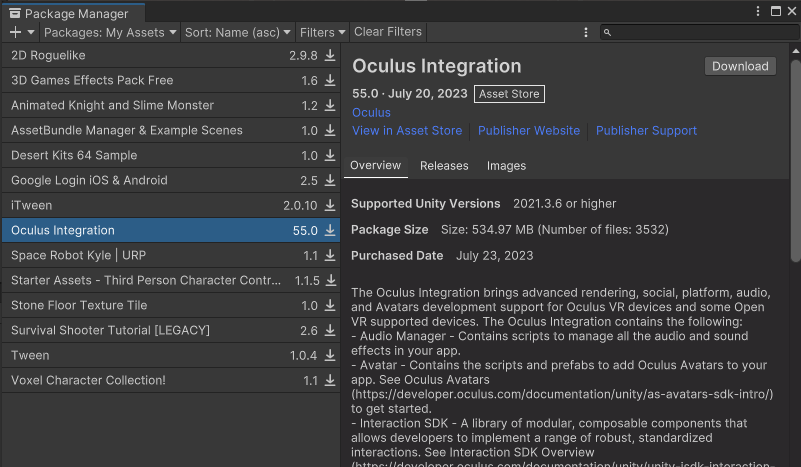Click download icon for Survival Shooter Tutorial
Viewport: 801px width, 467px height.
point(330,331)
